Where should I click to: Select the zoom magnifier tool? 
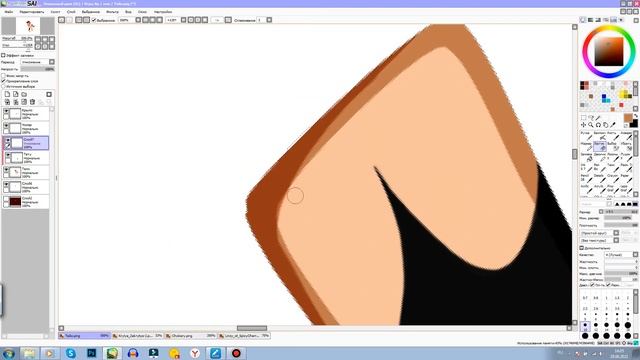591,125
